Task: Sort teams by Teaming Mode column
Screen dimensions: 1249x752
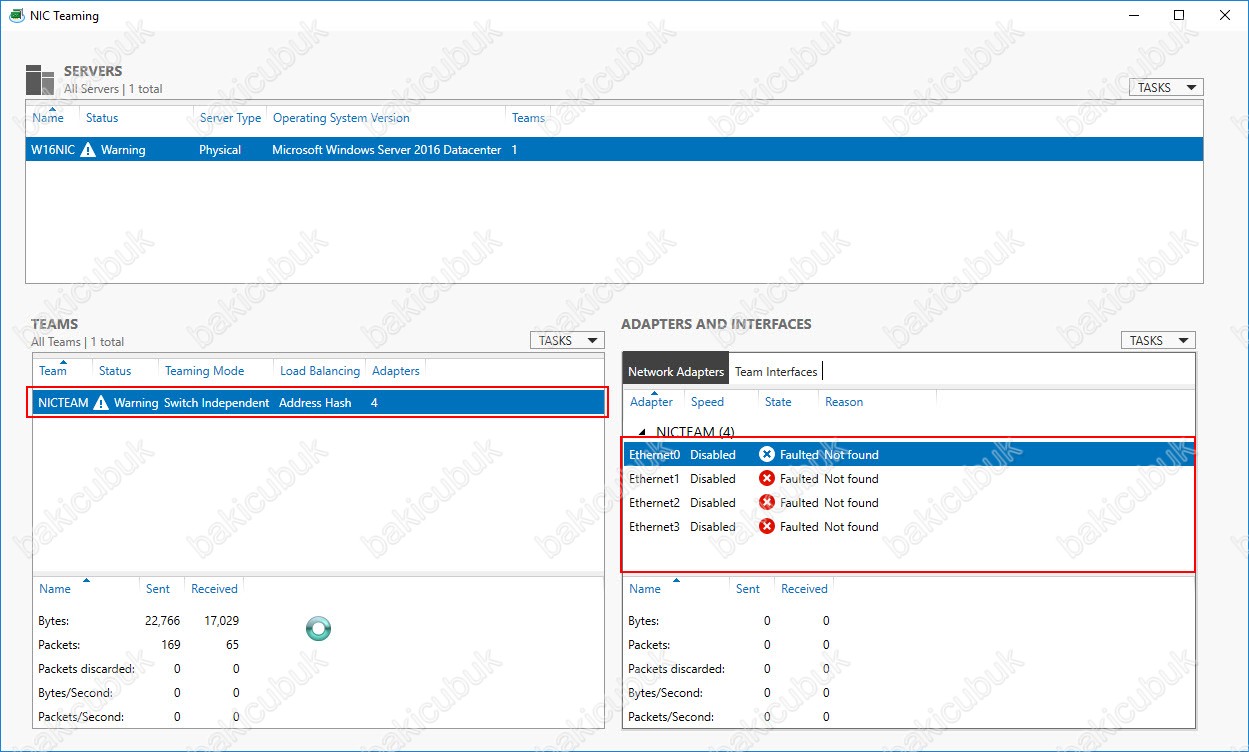Action: point(204,371)
